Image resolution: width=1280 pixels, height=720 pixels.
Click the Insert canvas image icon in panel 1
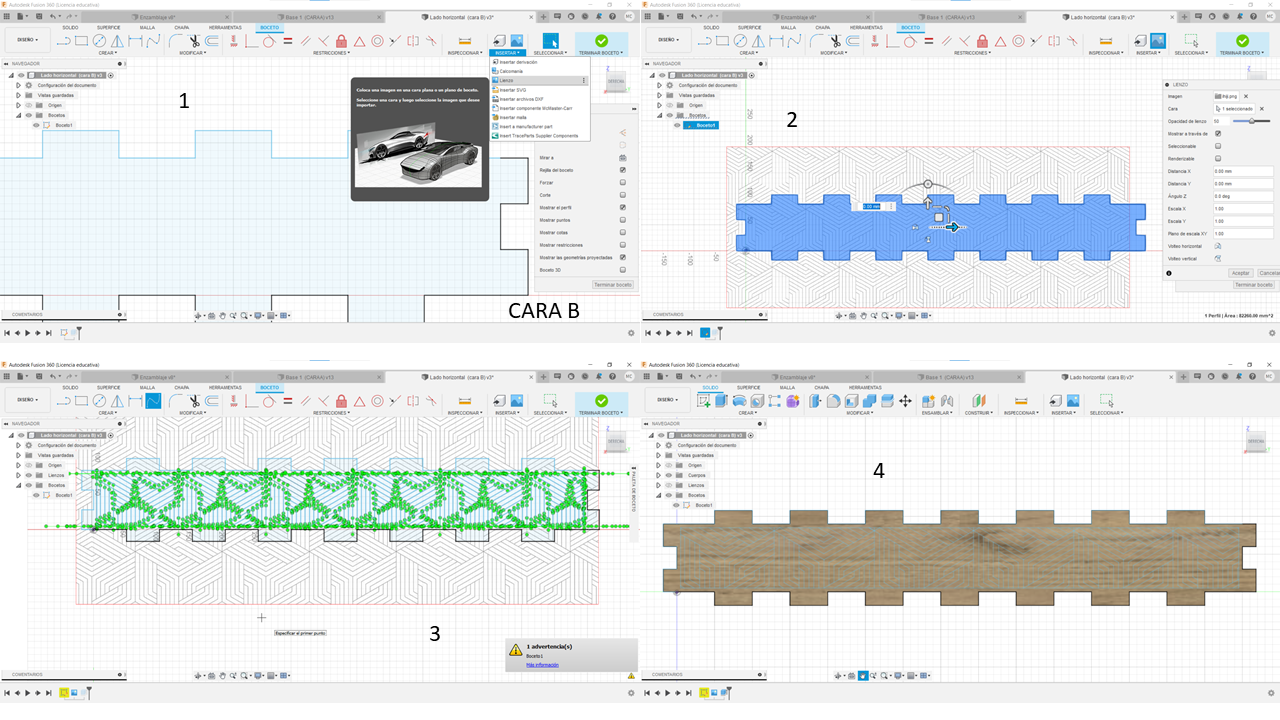pos(517,40)
